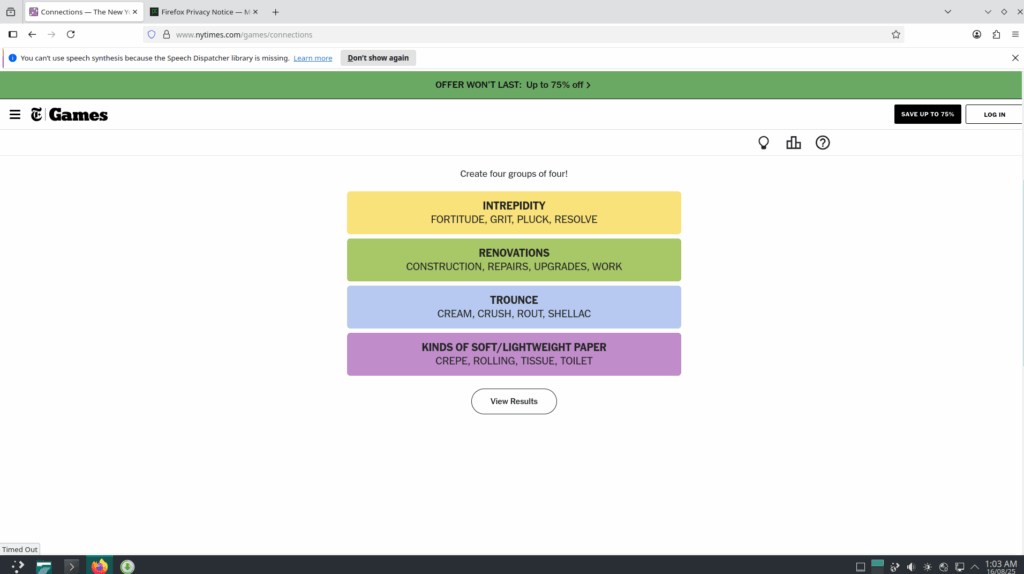
Task: Click the View Results button
Action: [x=514, y=401]
